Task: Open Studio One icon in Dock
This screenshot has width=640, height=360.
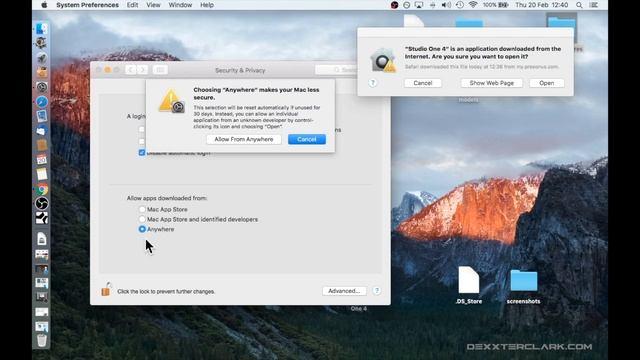Action: click(x=42, y=218)
